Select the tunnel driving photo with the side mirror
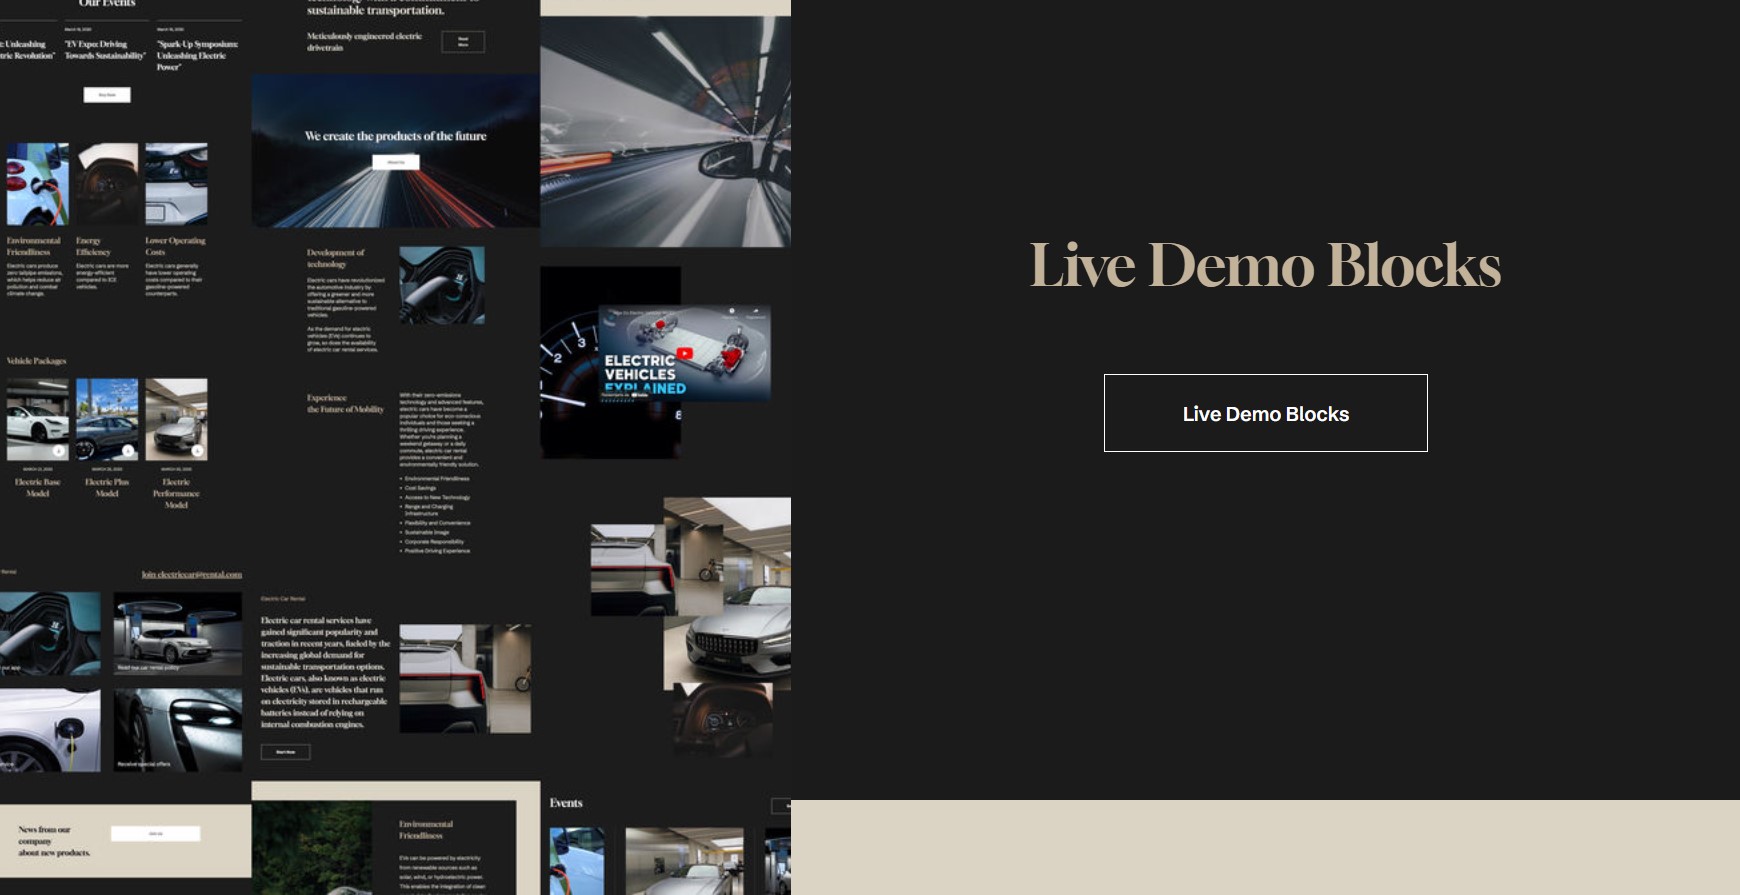The image size is (1740, 895). [x=665, y=130]
